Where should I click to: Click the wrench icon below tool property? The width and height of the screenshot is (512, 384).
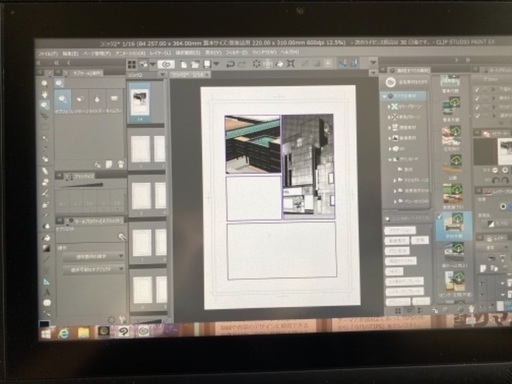[122, 320]
